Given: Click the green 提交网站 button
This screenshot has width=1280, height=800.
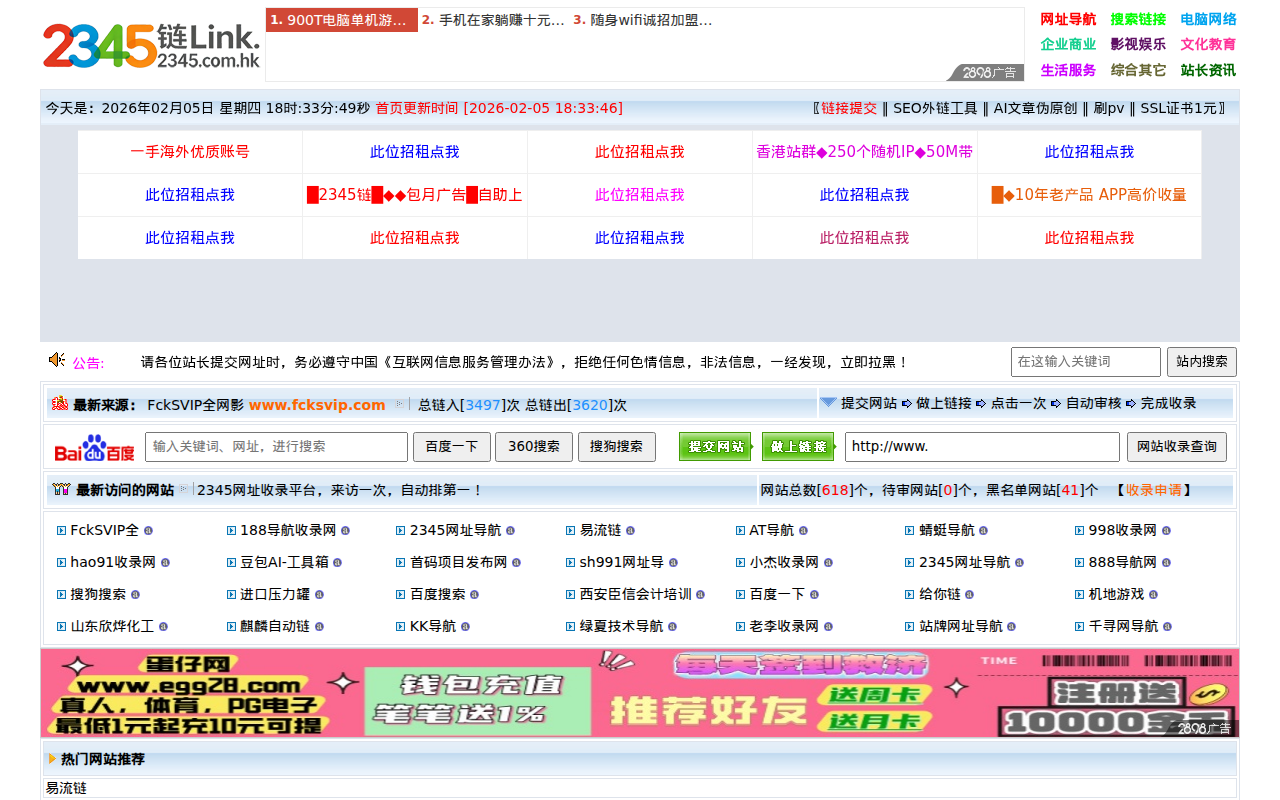Looking at the screenshot, I should pos(715,447).
